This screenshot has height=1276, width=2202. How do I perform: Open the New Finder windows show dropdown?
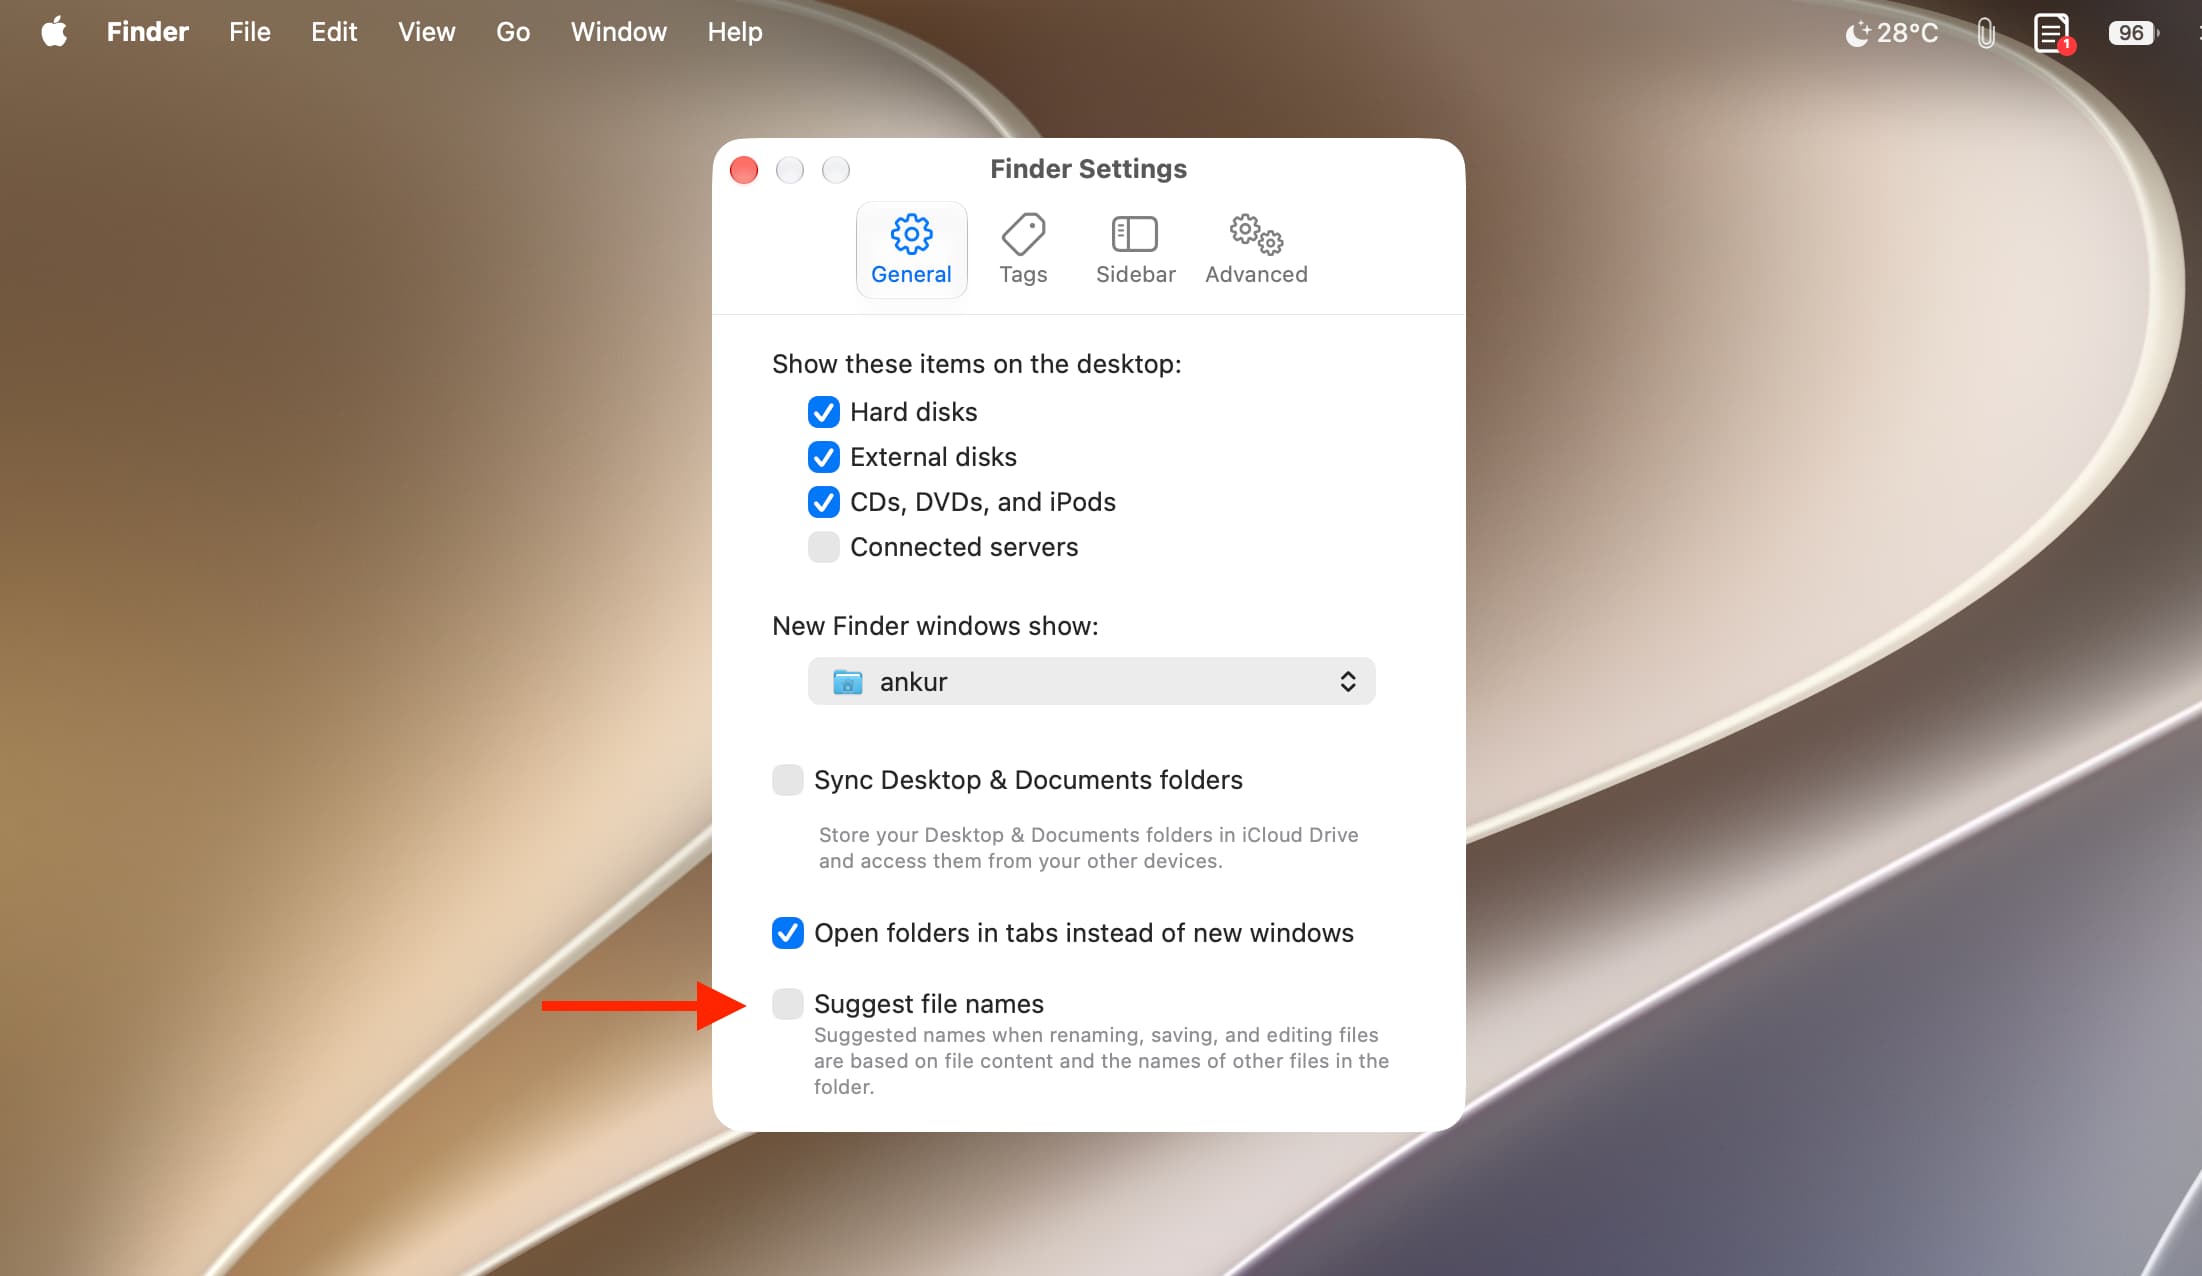pos(1091,681)
